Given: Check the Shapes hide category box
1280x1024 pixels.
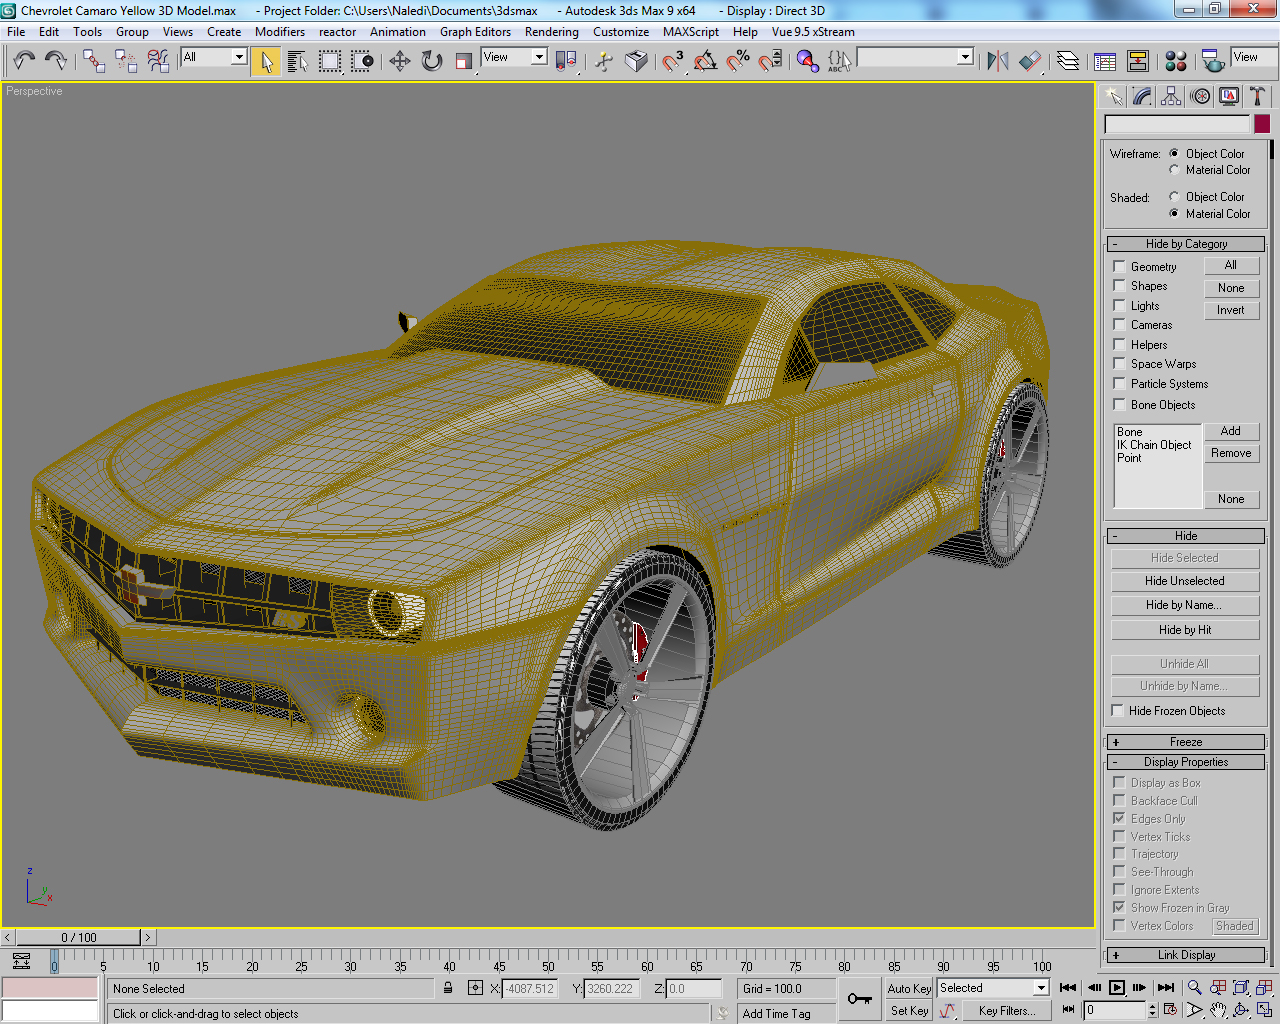Looking at the screenshot, I should click(x=1119, y=286).
